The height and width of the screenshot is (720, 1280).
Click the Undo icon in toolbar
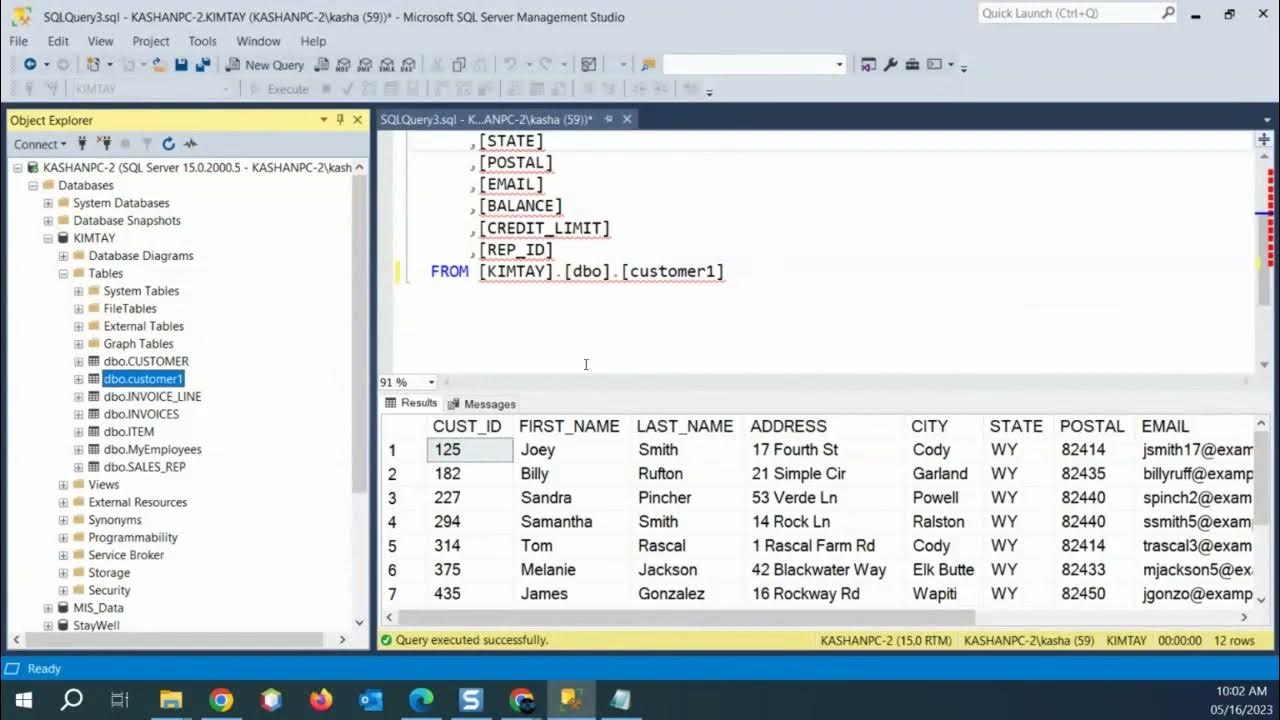click(x=510, y=65)
